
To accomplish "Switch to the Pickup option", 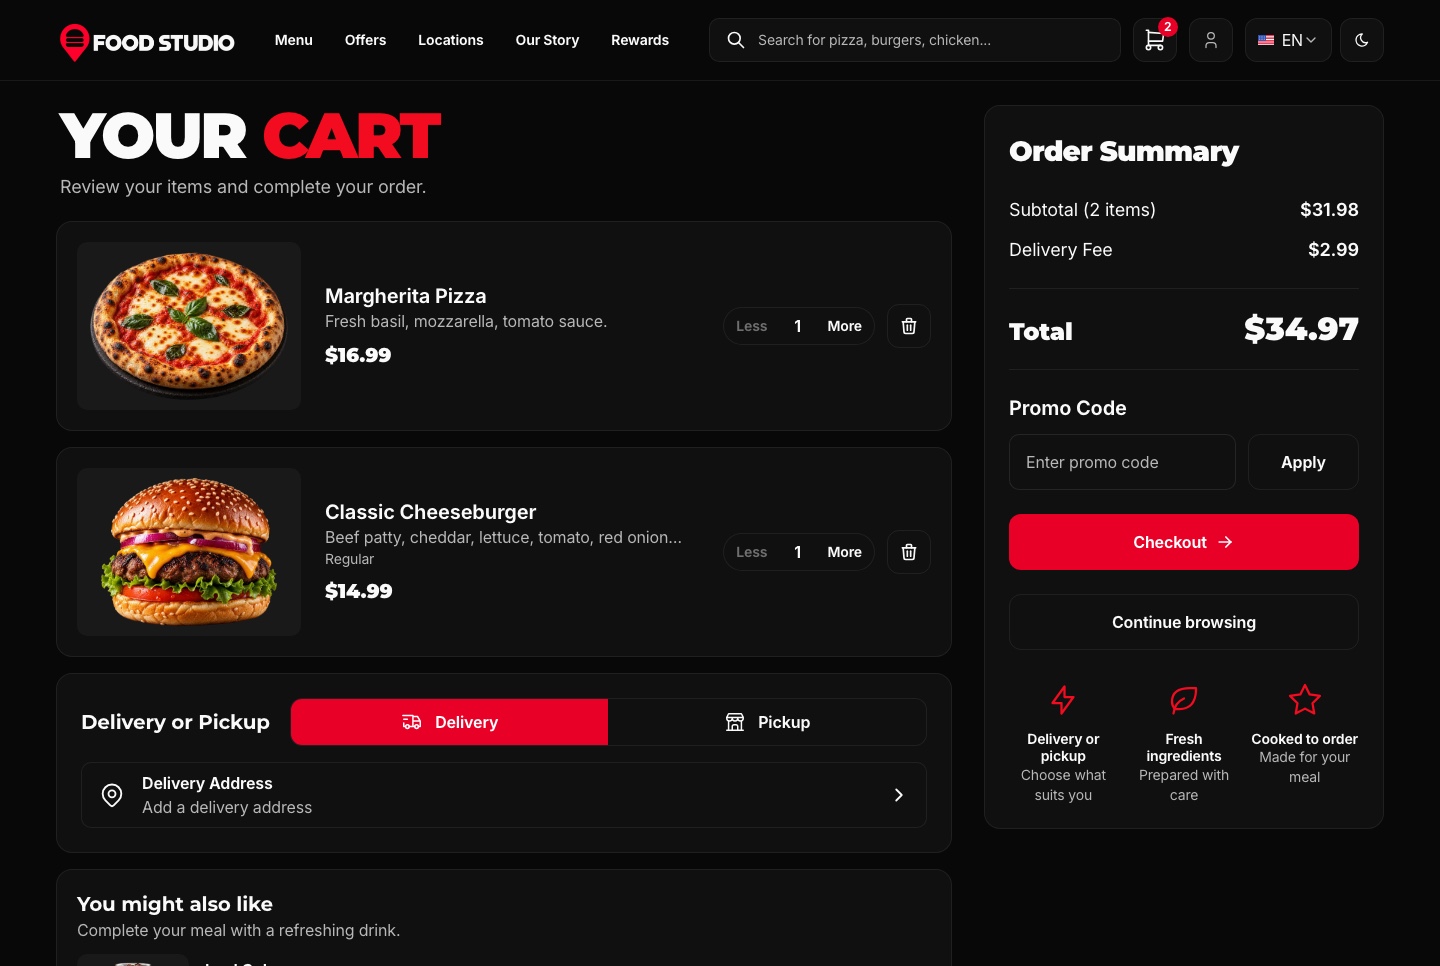I will 767,722.
